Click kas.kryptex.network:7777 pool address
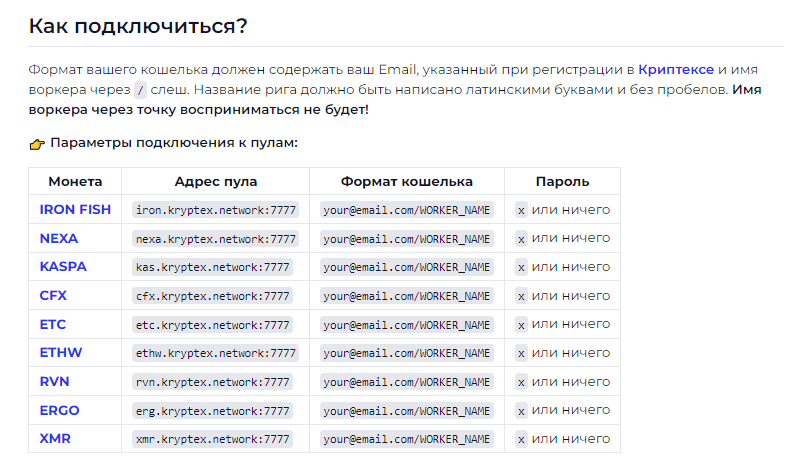Screen dimensions: 801x463 [213, 267]
